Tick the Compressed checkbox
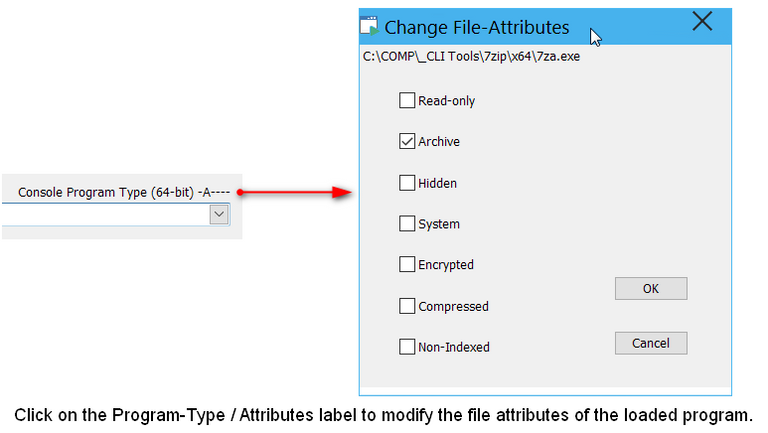The image size is (768, 433). [407, 306]
